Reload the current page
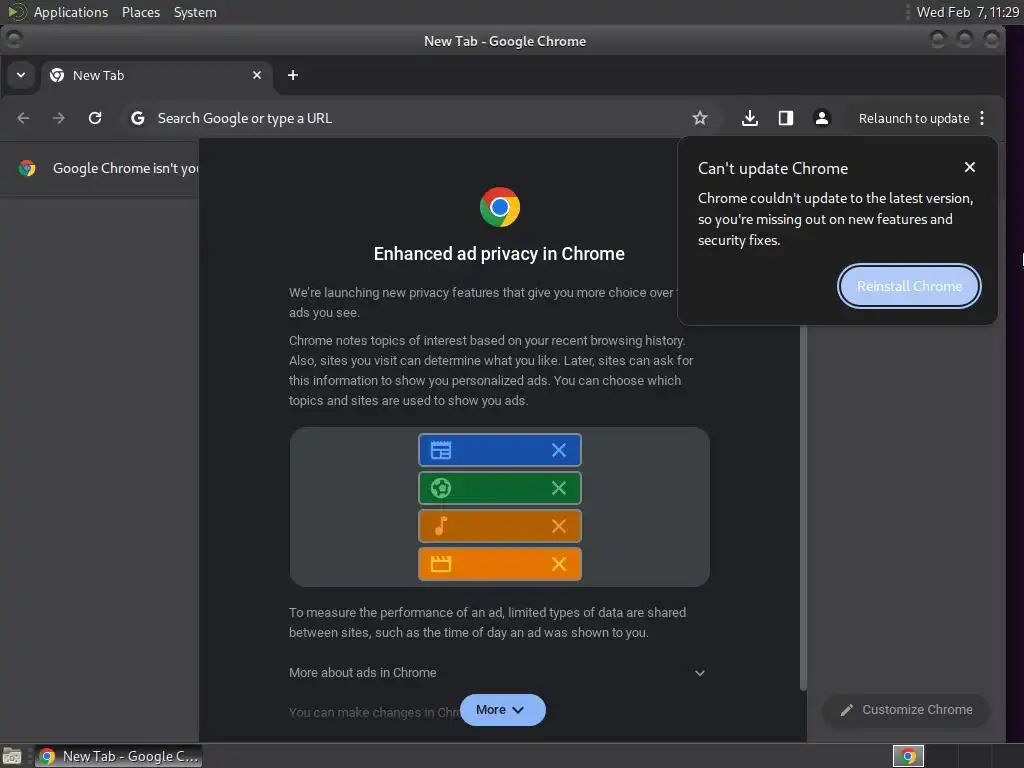Image resolution: width=1024 pixels, height=768 pixels. click(x=95, y=118)
